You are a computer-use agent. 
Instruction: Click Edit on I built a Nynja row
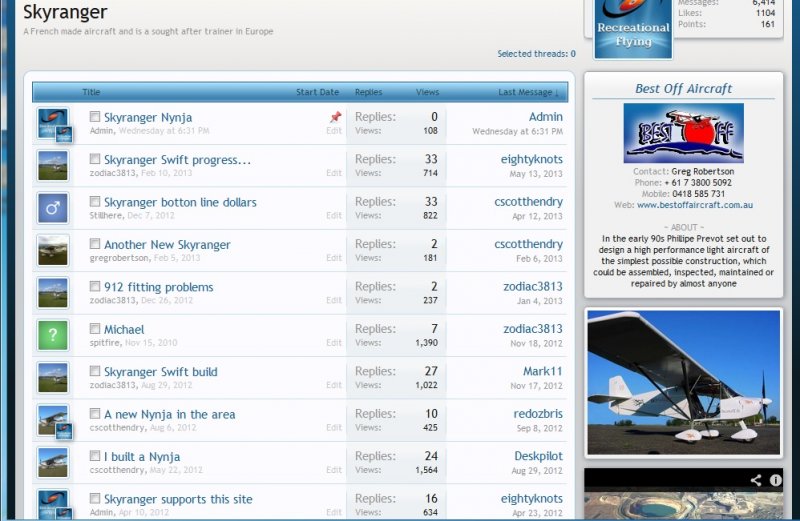[x=334, y=469]
